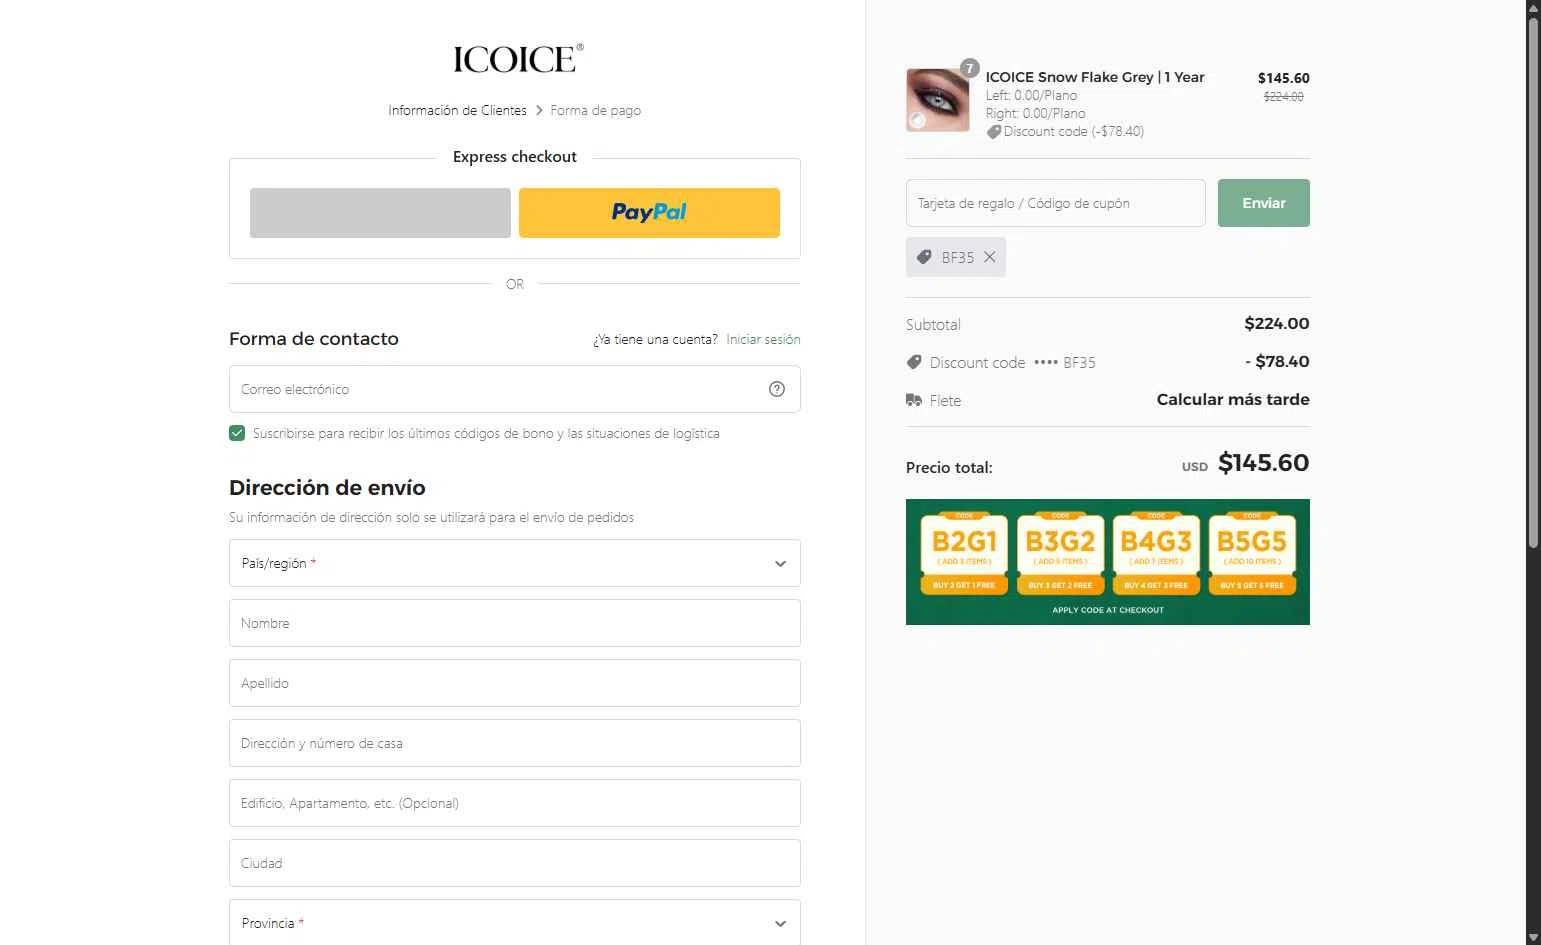
Task: Click the B2G1 promo coupon banner
Action: click(964, 555)
